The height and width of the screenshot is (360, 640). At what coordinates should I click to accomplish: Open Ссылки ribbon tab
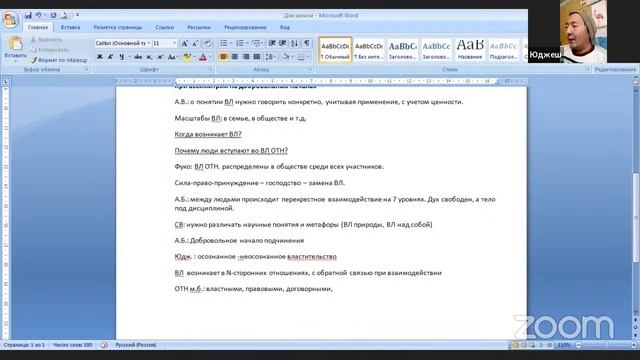click(x=165, y=27)
